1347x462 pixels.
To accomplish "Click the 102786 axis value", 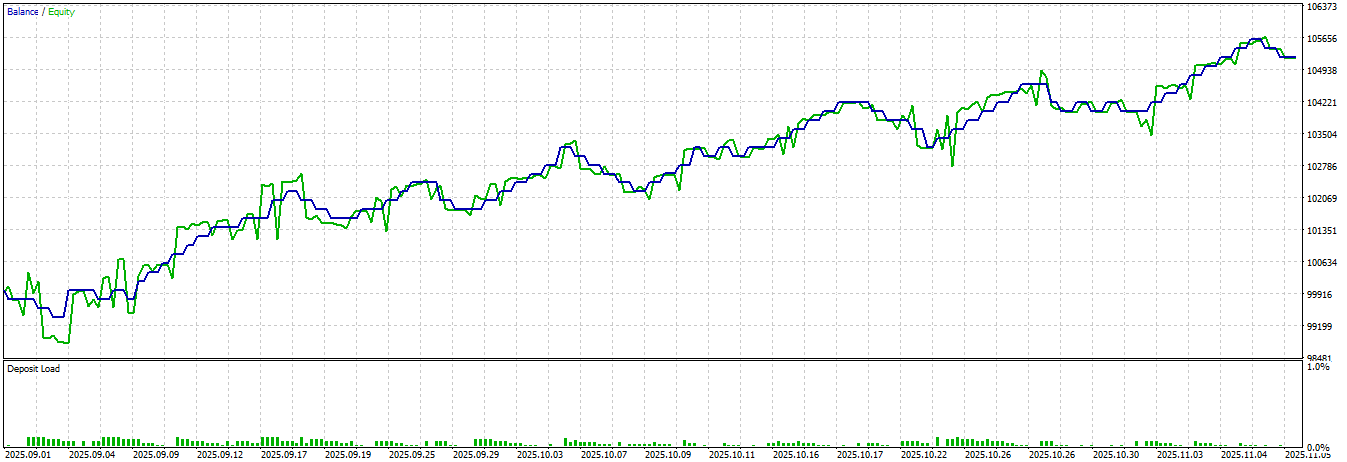I will pyautogui.click(x=1321, y=167).
